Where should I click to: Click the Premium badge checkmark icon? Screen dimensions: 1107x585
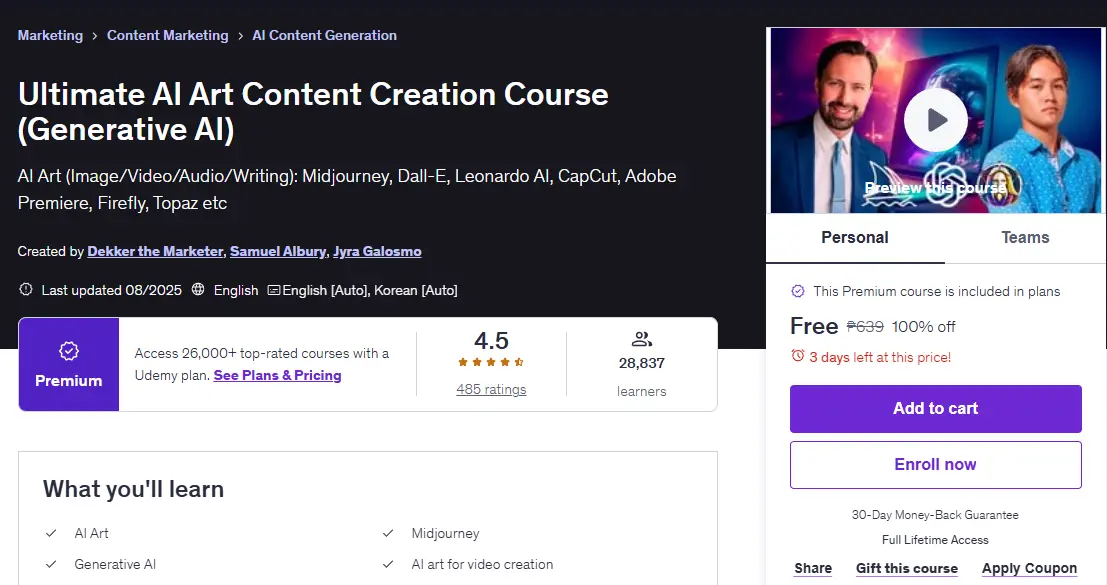coord(68,351)
